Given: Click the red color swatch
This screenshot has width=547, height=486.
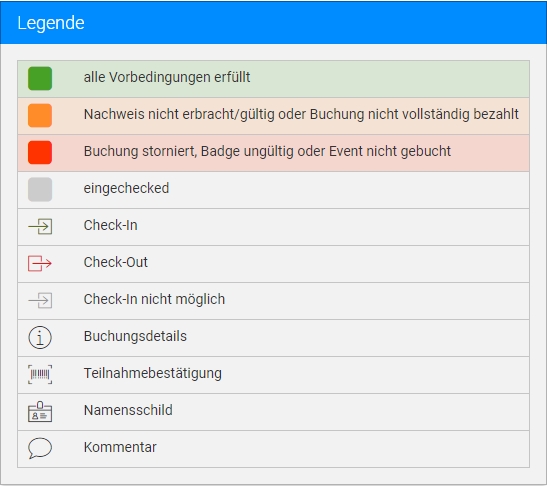Looking at the screenshot, I should (x=40, y=152).
